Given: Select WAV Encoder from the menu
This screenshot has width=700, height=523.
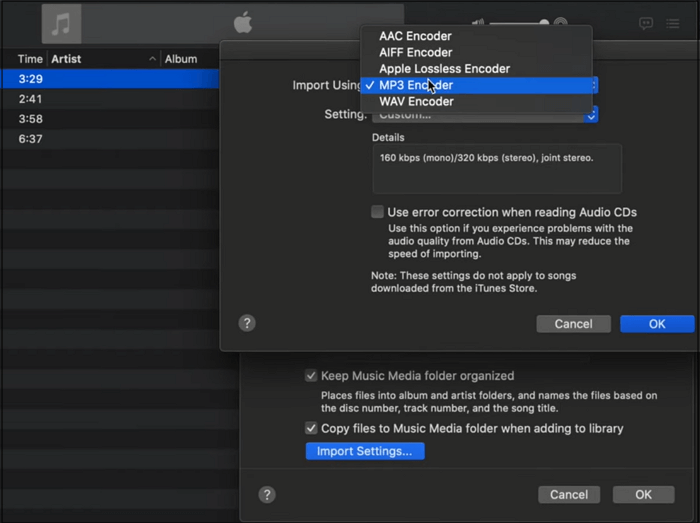Looking at the screenshot, I should [416, 102].
